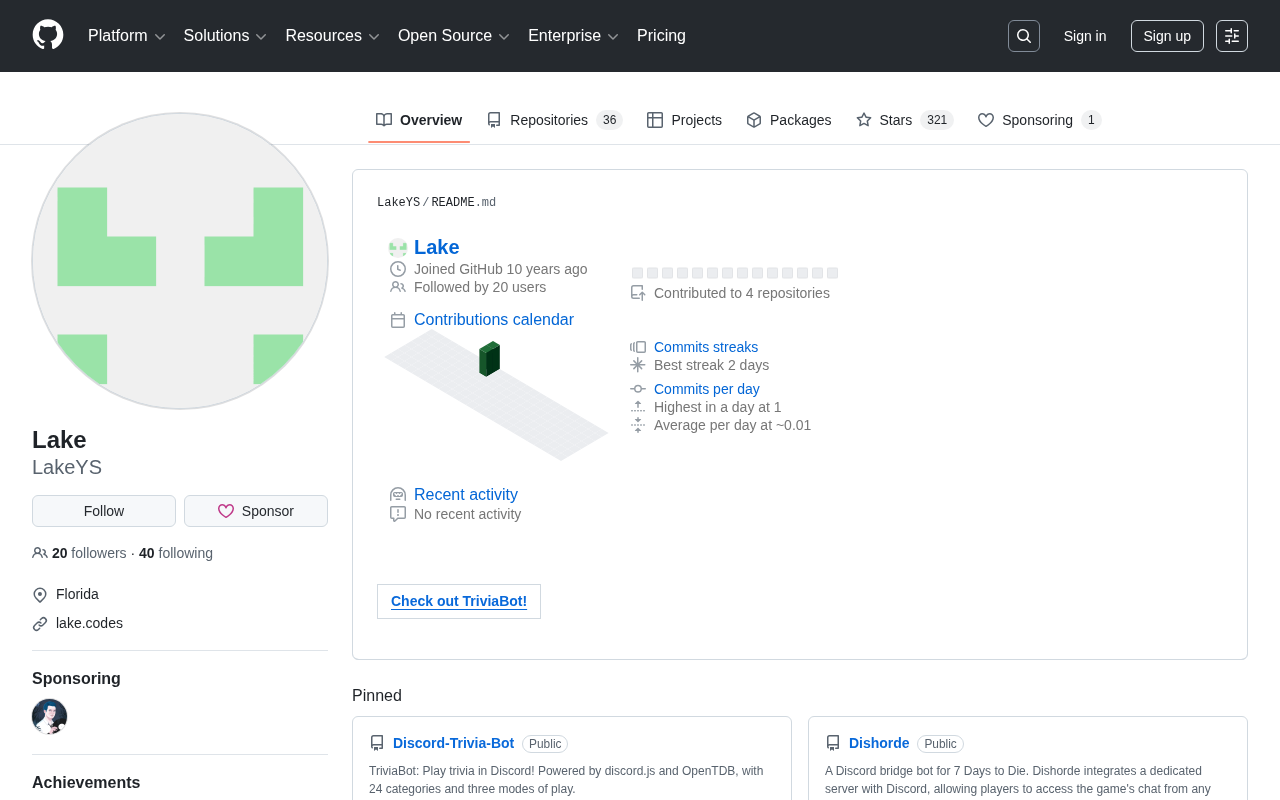Expand the Solutions dropdown menu
The height and width of the screenshot is (800, 1280).
225,36
